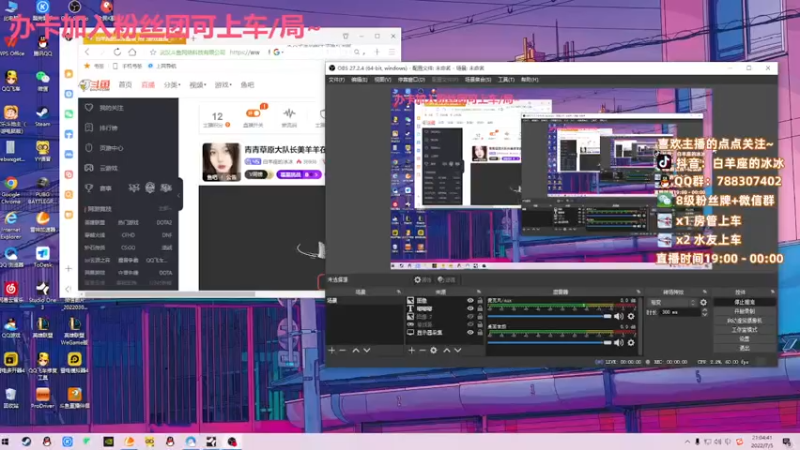This screenshot has height=450, width=800.
Task: Open 文件 menu in OBS
Action: tap(336, 80)
